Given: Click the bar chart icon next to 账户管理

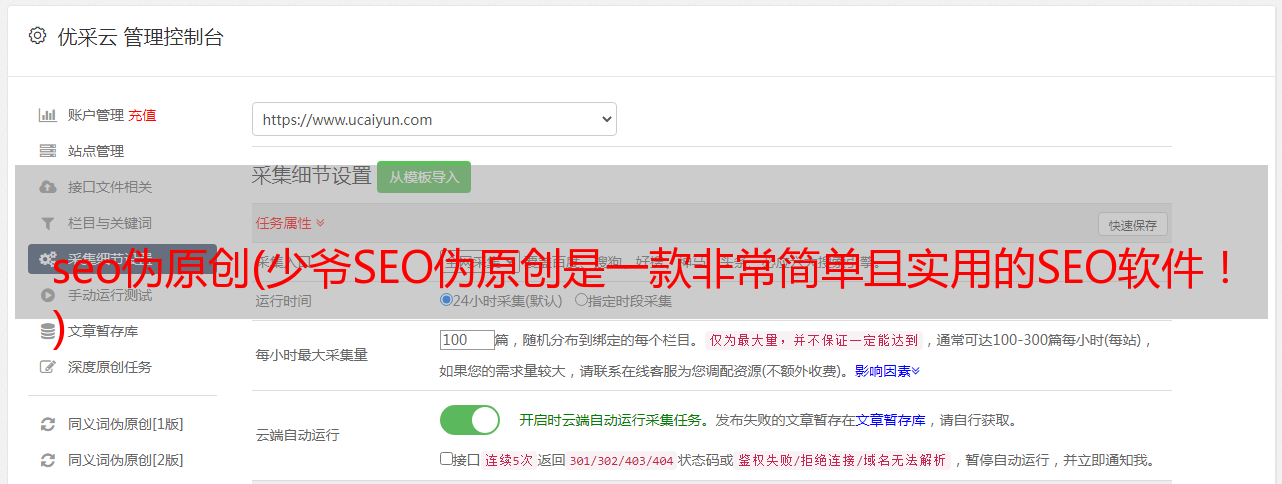Looking at the screenshot, I should click(x=47, y=115).
